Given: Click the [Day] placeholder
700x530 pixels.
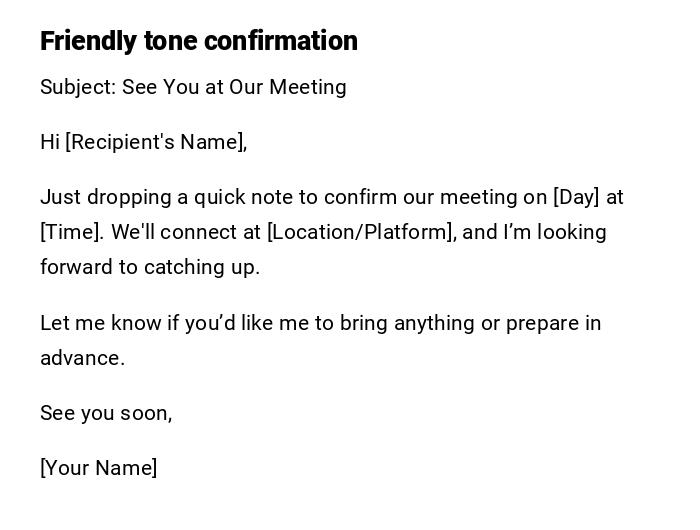Looking at the screenshot, I should coord(575,197).
